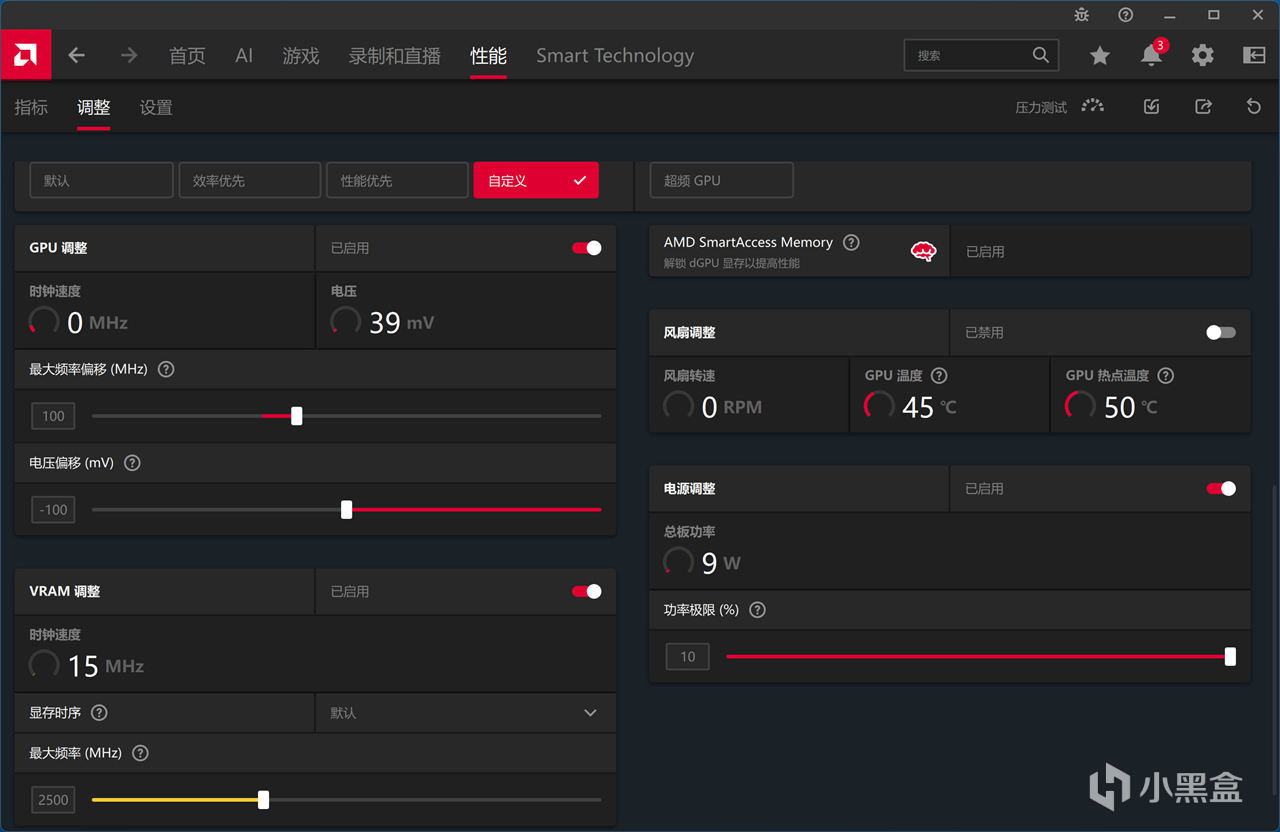Enable the 风扇调整 toggle
The height and width of the screenshot is (832, 1280).
coord(1221,333)
